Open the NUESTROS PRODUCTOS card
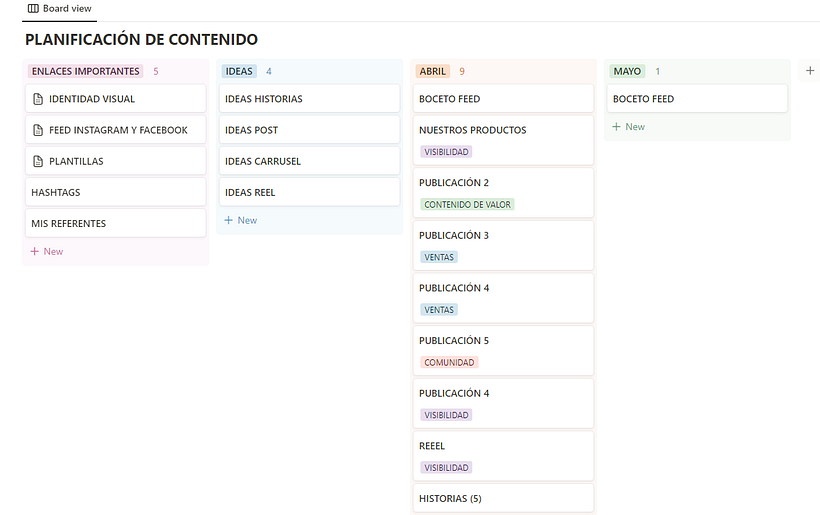Viewport: 820px width, 515px height. 504,140
